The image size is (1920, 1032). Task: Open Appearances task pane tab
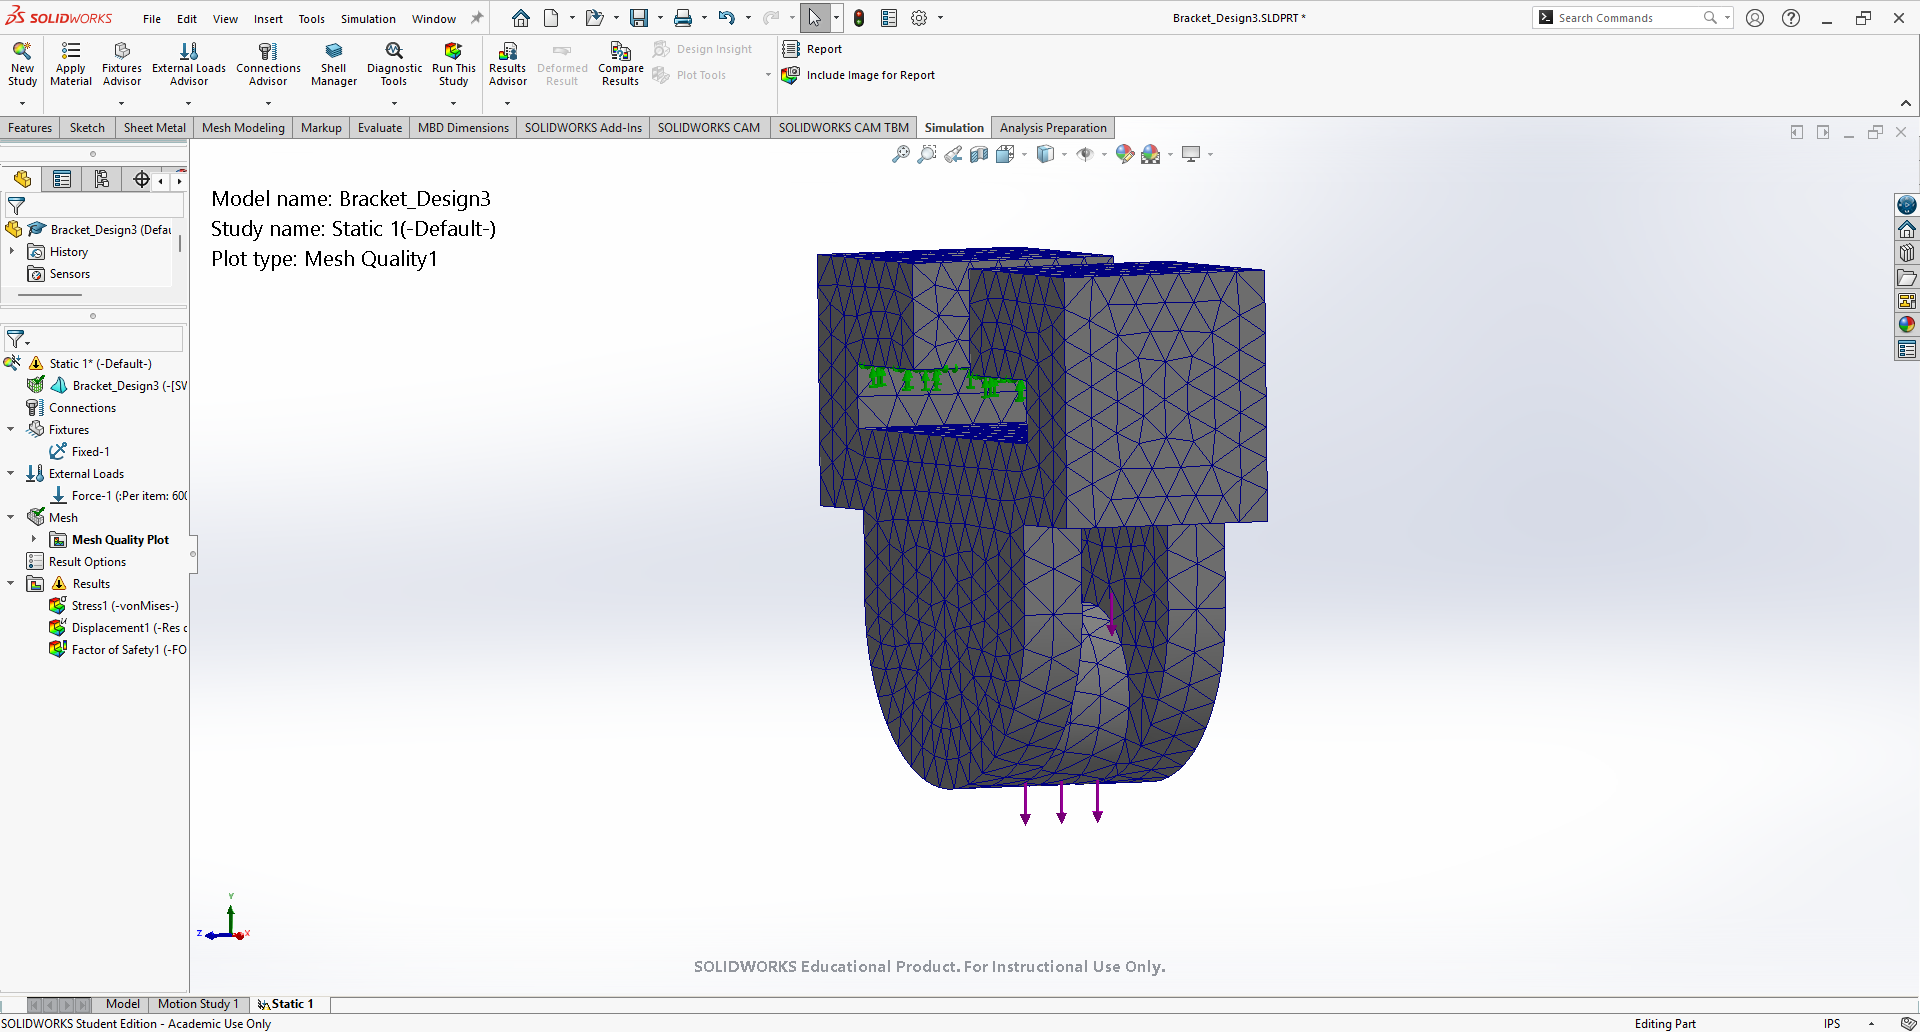pyautogui.click(x=1907, y=324)
